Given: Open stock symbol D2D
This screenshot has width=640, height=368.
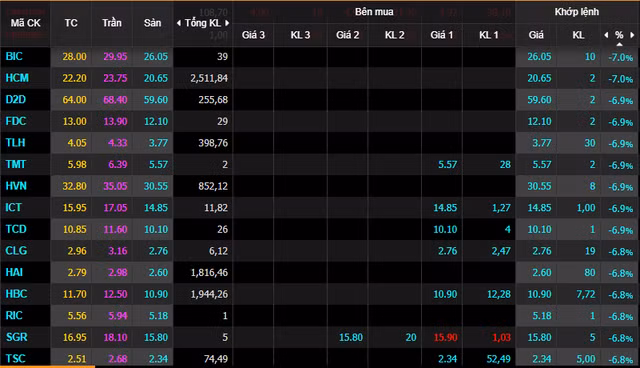Looking at the screenshot, I should click(x=16, y=100).
